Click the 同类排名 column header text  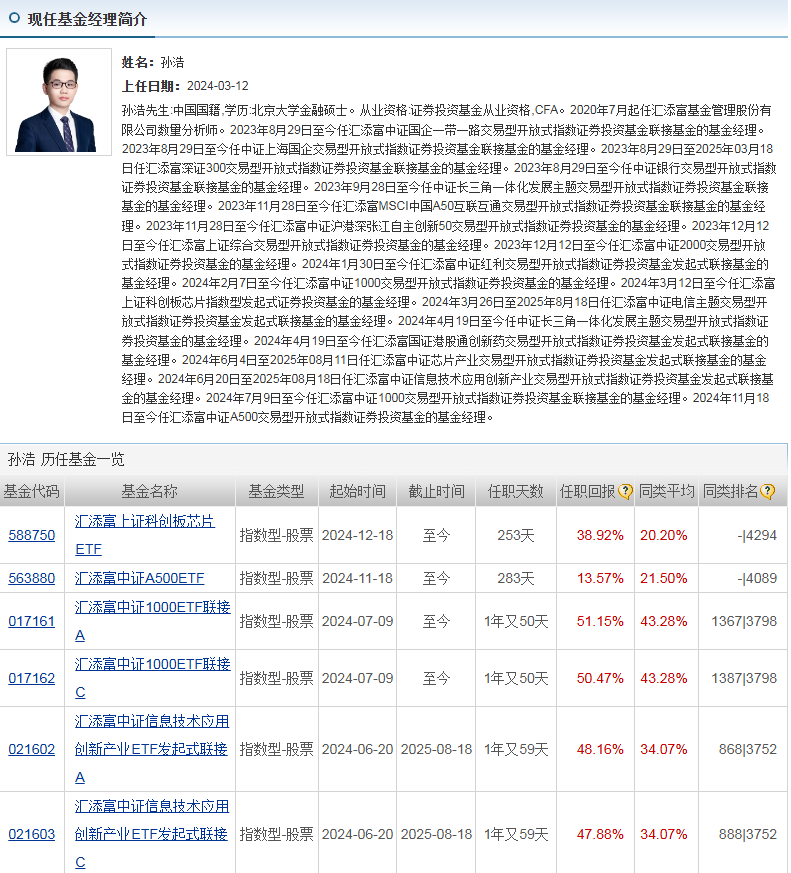pyautogui.click(x=731, y=492)
